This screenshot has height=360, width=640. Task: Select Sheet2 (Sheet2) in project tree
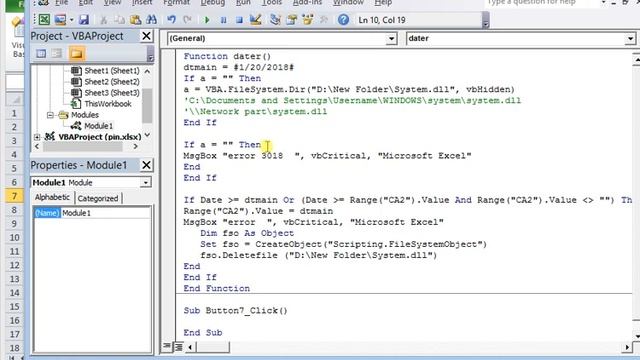coord(111,82)
